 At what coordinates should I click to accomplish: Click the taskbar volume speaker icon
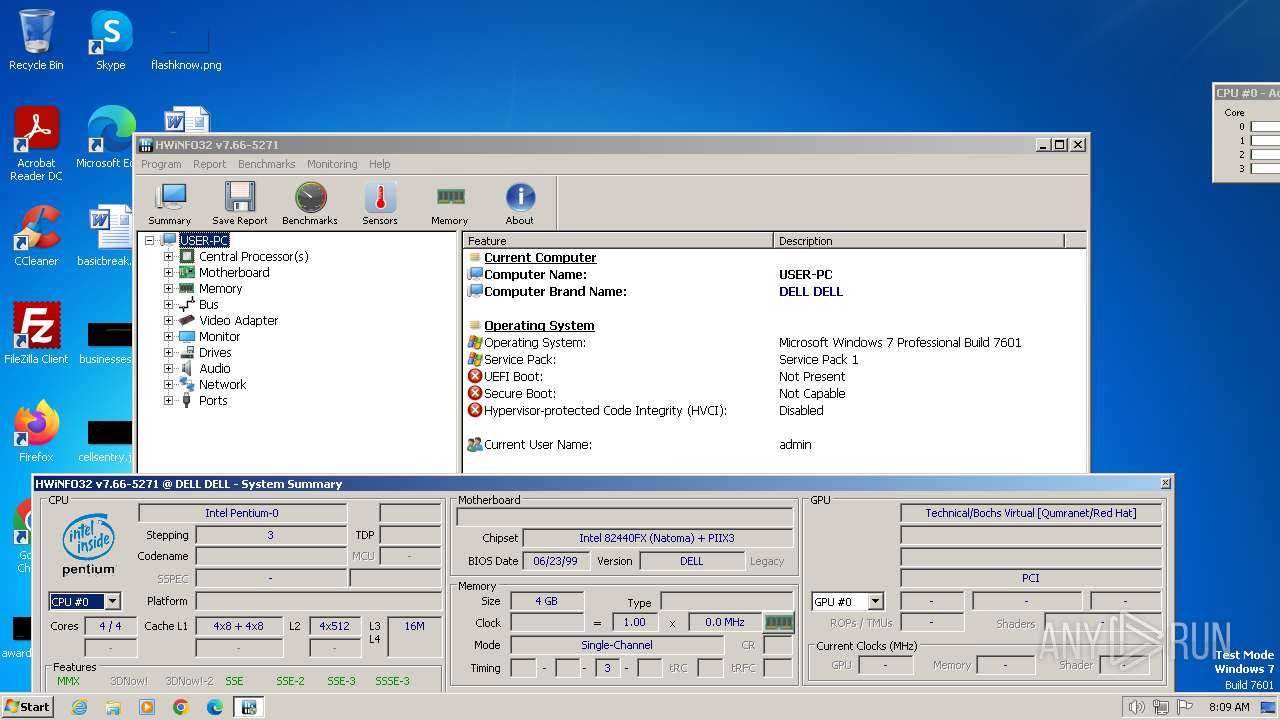(x=1136, y=707)
